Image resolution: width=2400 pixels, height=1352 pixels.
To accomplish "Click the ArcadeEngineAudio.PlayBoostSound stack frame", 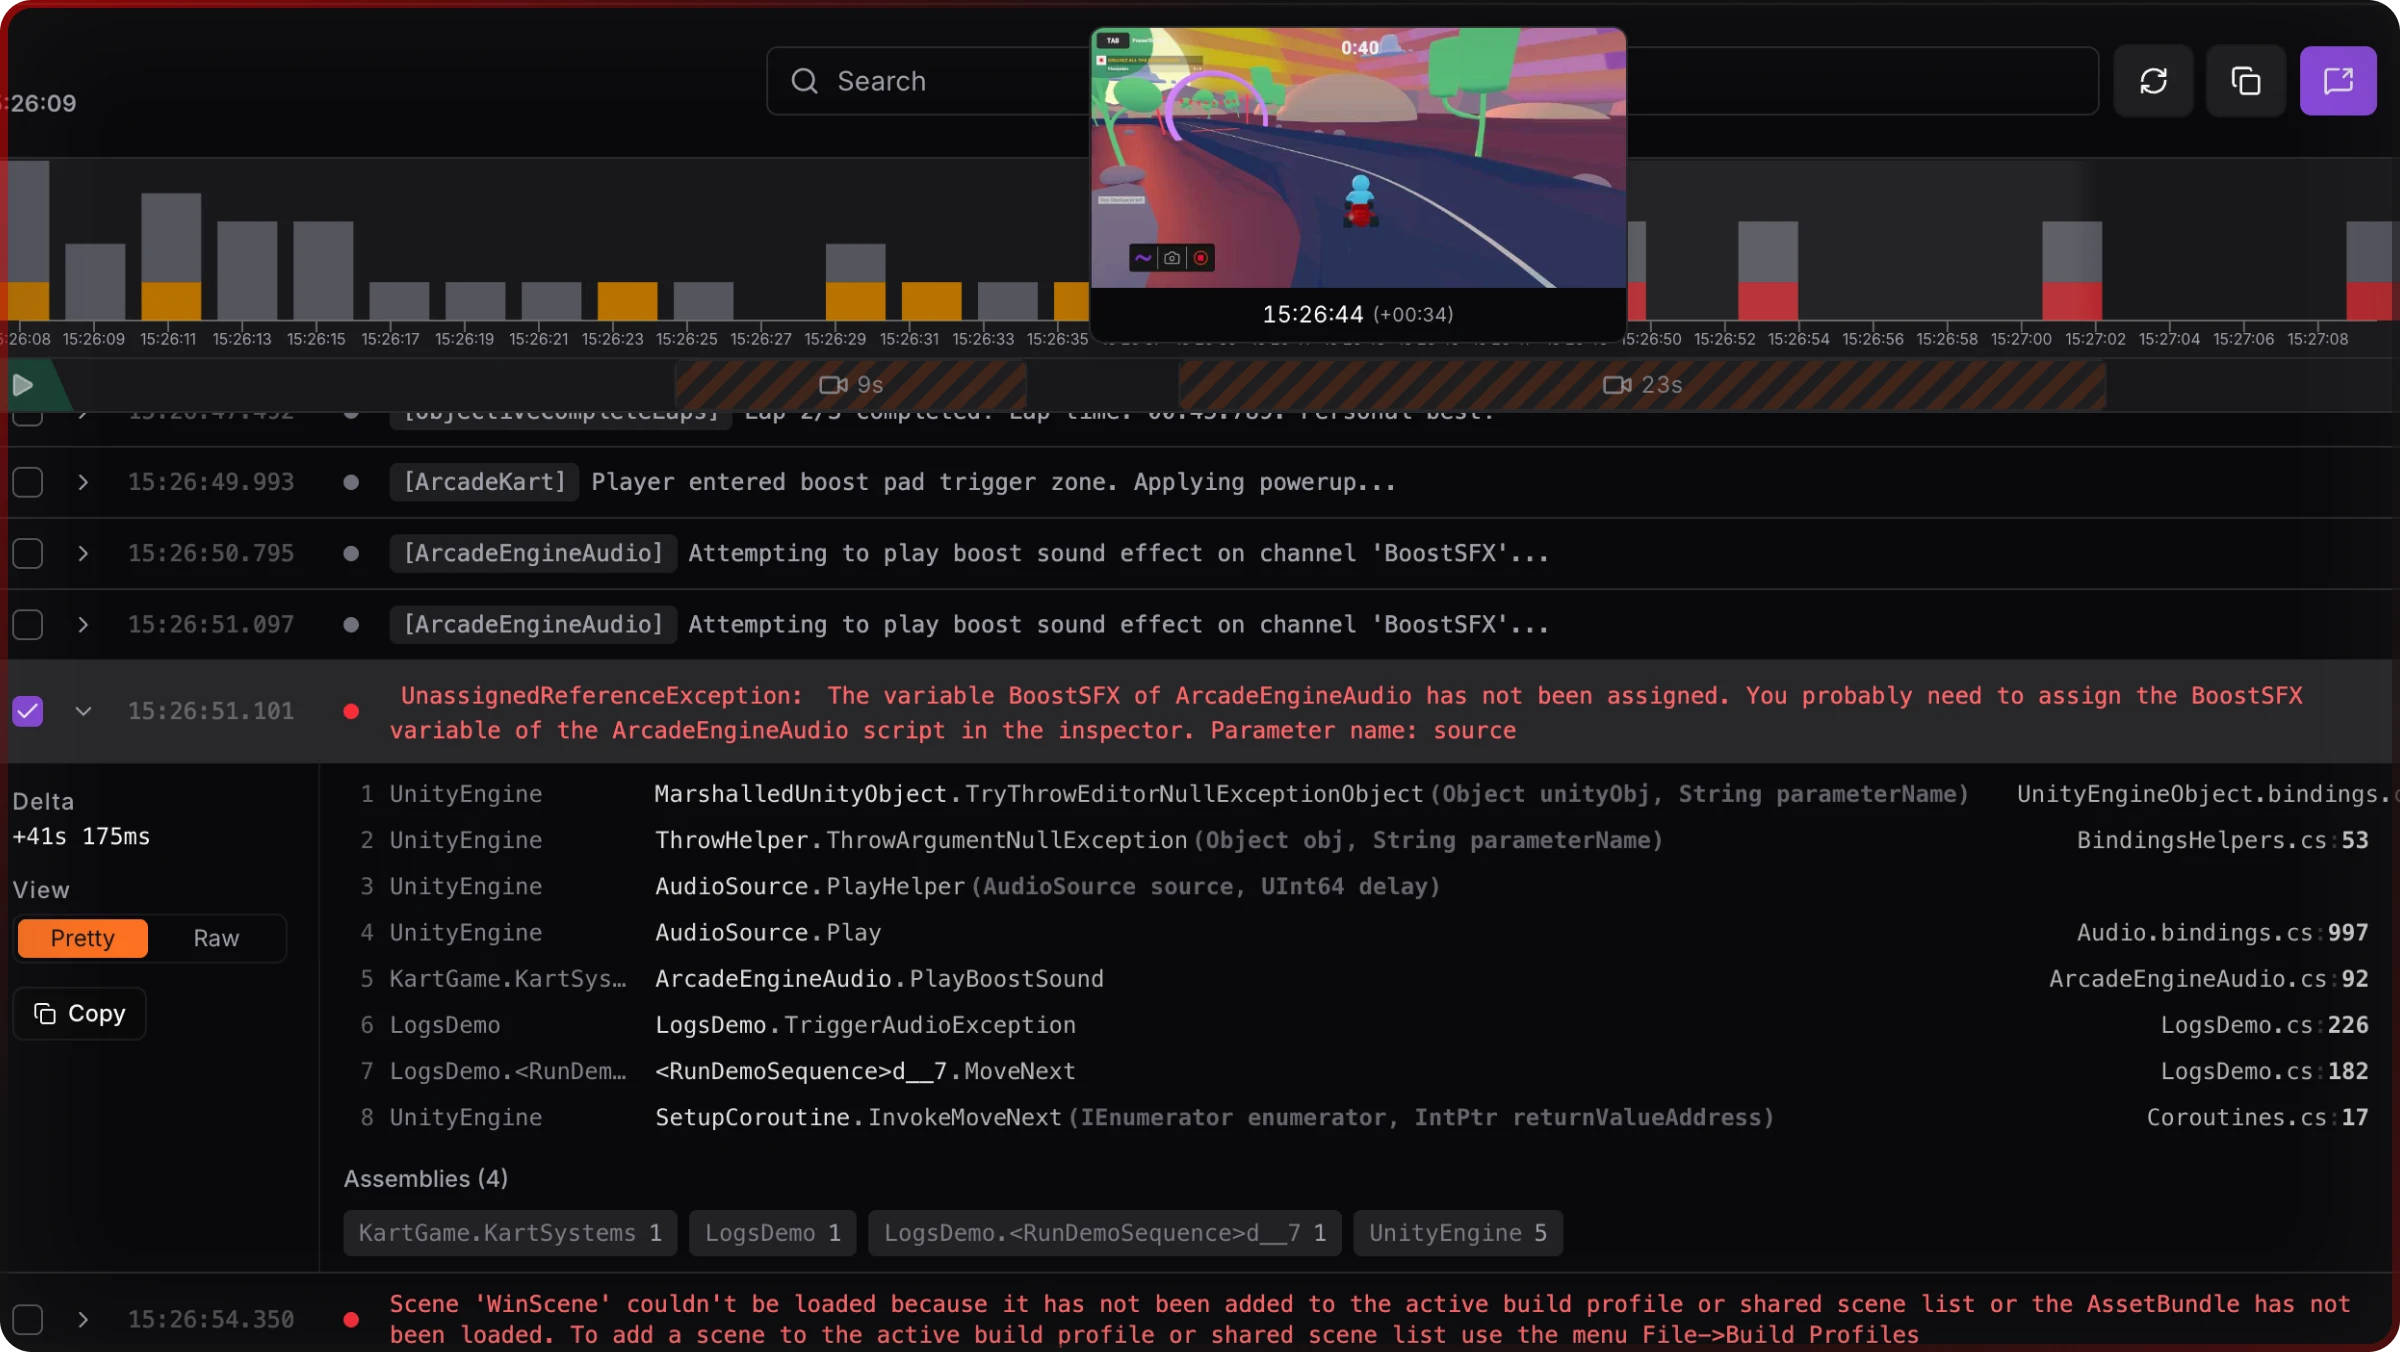I will click(879, 978).
